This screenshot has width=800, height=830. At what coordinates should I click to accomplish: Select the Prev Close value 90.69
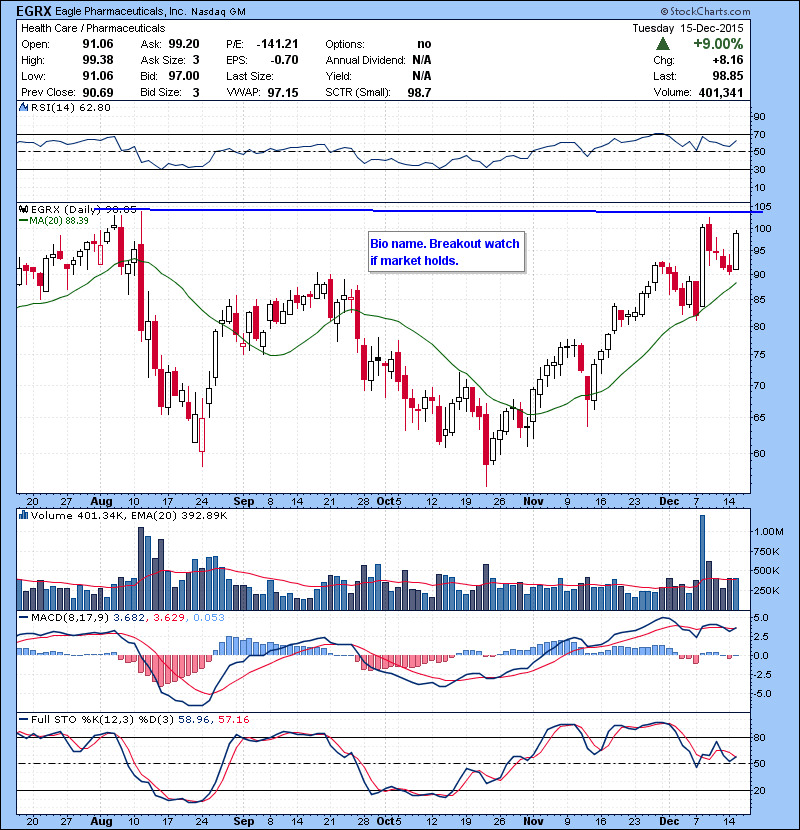(98, 92)
